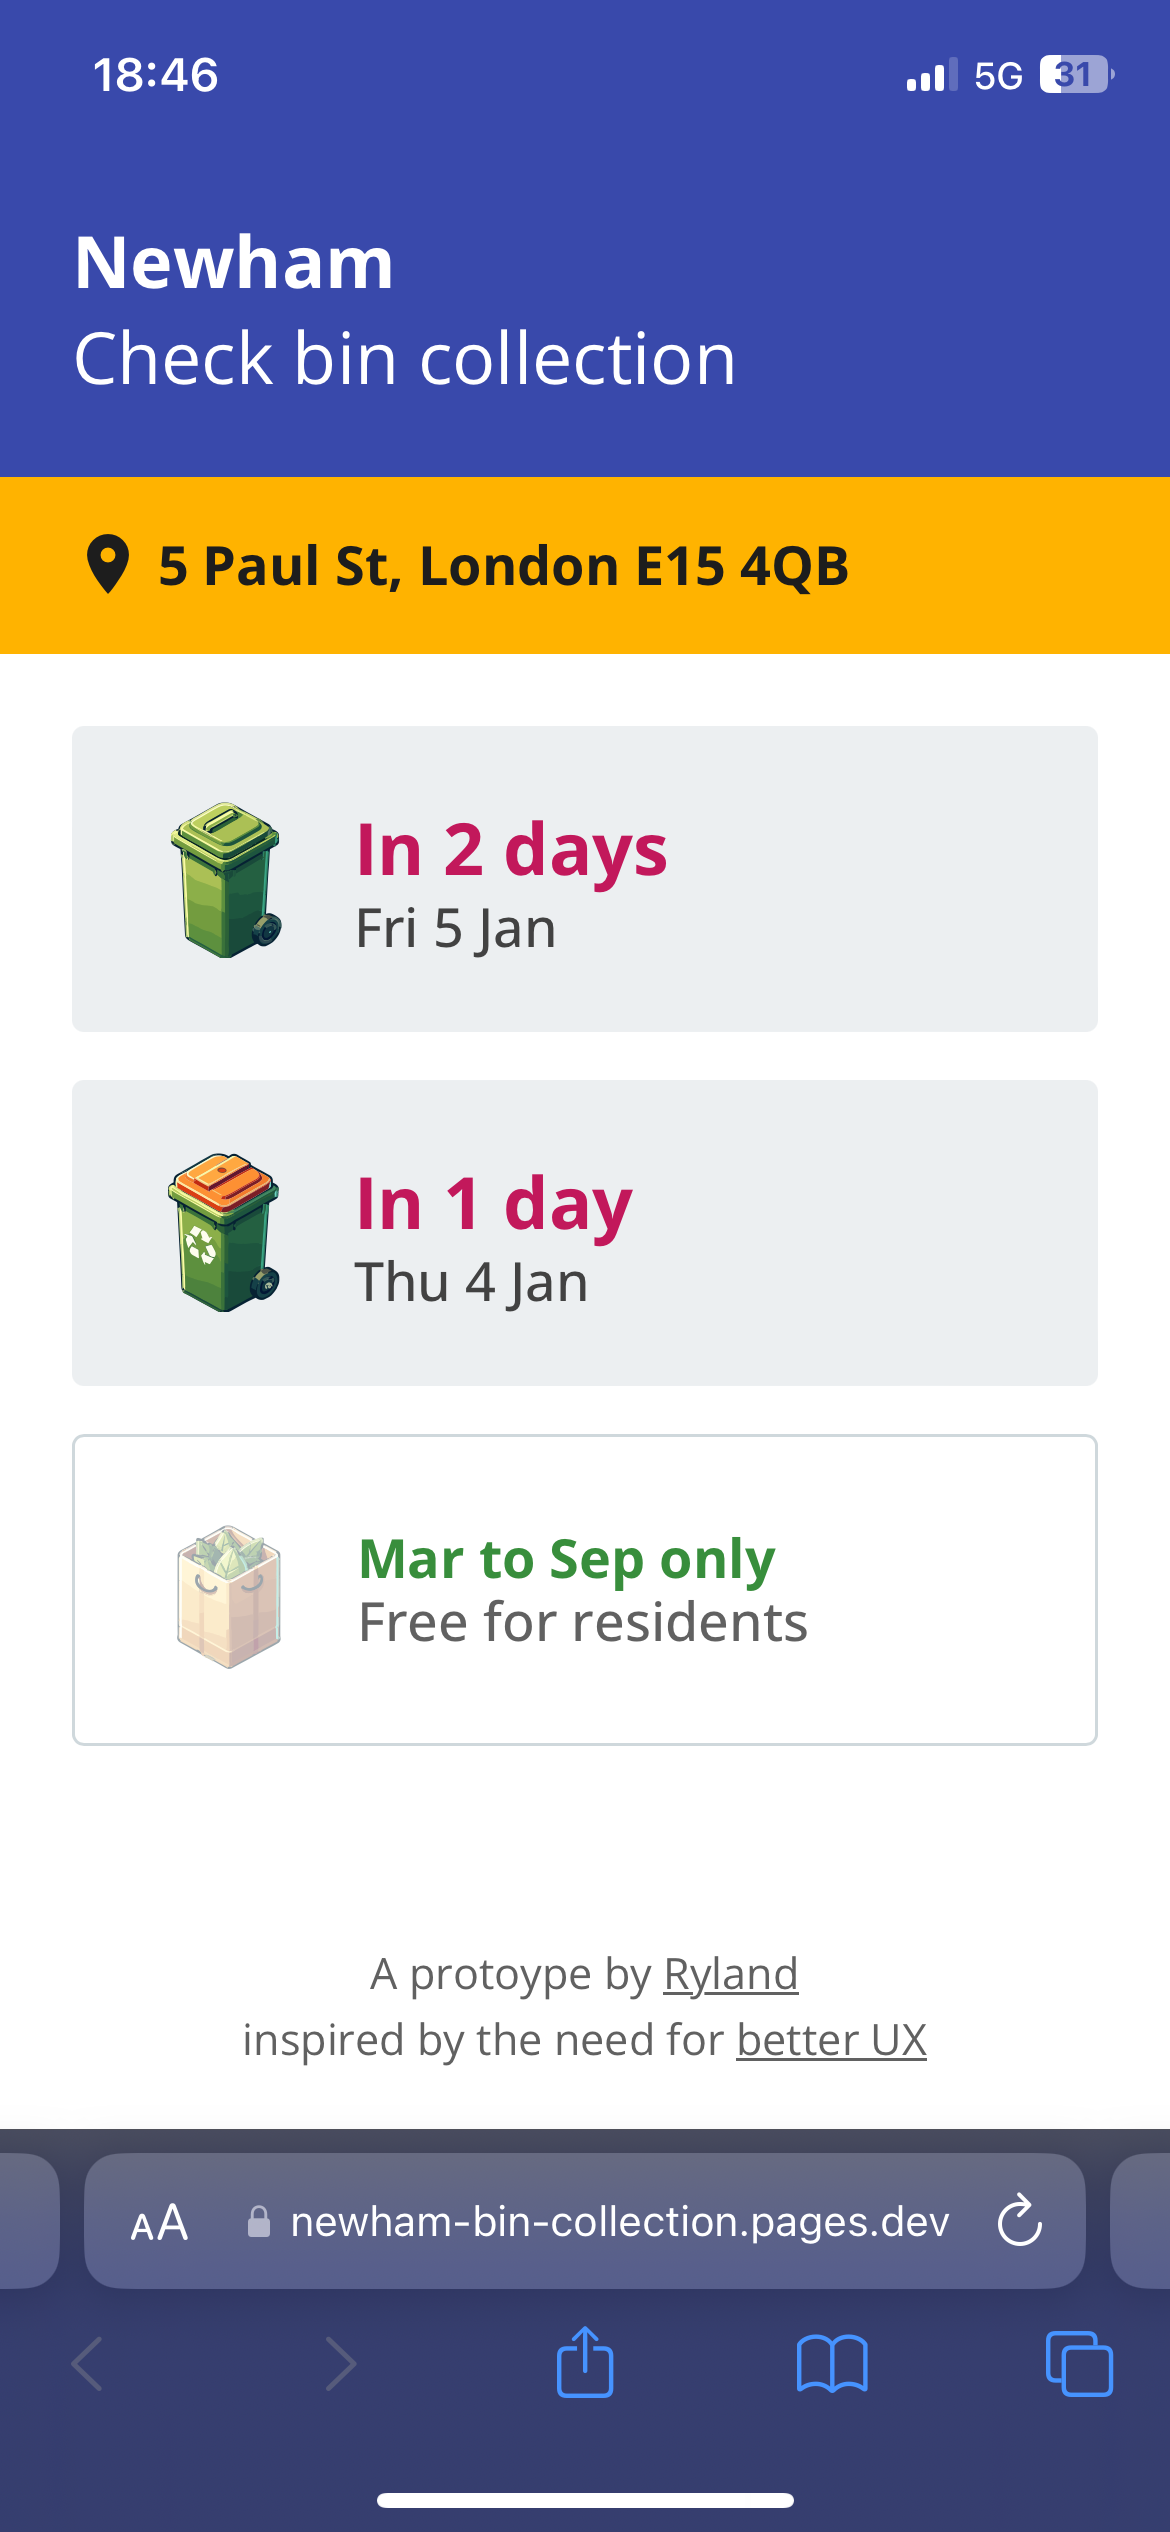Screen dimensions: 1170x2532
Task: Go forward with the right chevron
Action: (x=340, y=2364)
